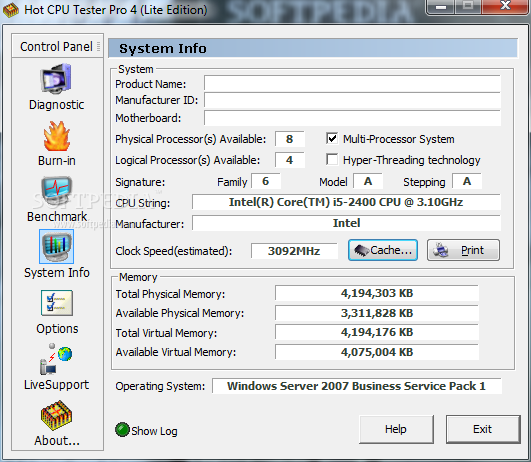The height and width of the screenshot is (462, 531).
Task: Click the System Info header title
Action: [x=163, y=48]
